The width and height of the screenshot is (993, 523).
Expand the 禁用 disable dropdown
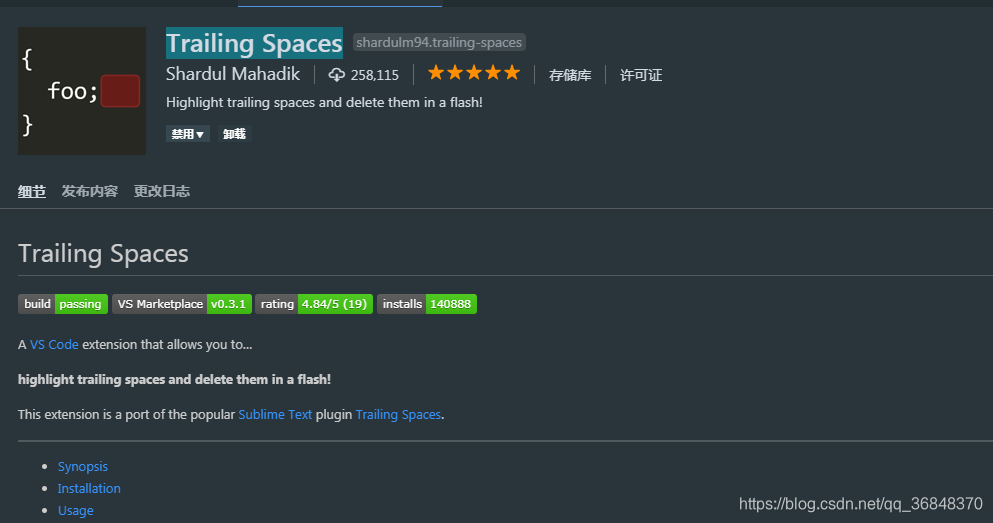pos(187,134)
